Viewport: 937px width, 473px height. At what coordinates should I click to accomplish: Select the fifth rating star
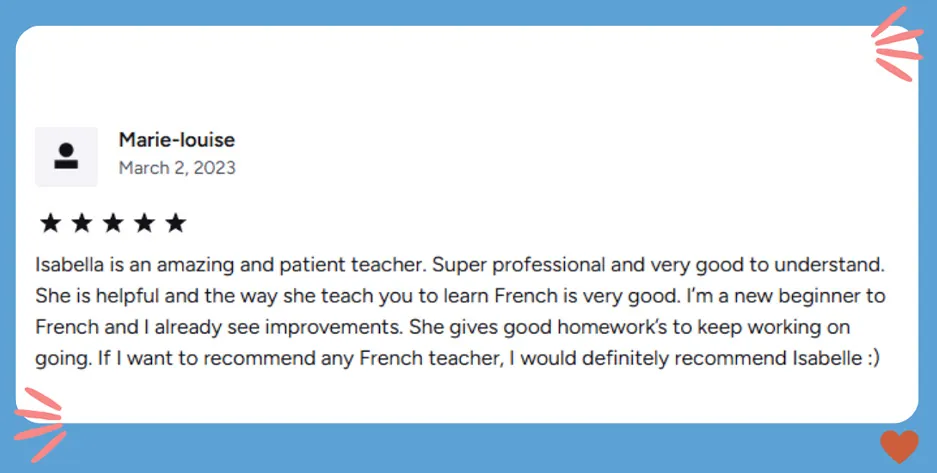coord(175,223)
